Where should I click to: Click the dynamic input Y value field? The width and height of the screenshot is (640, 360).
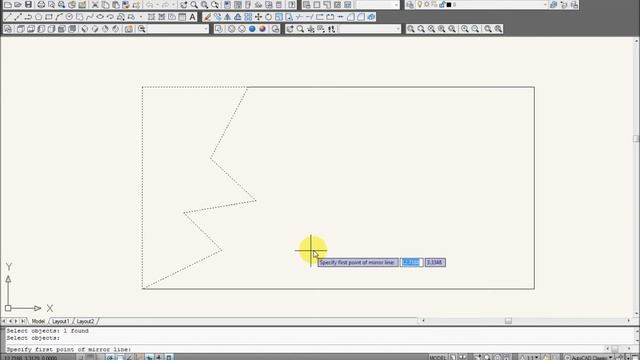[435, 262]
